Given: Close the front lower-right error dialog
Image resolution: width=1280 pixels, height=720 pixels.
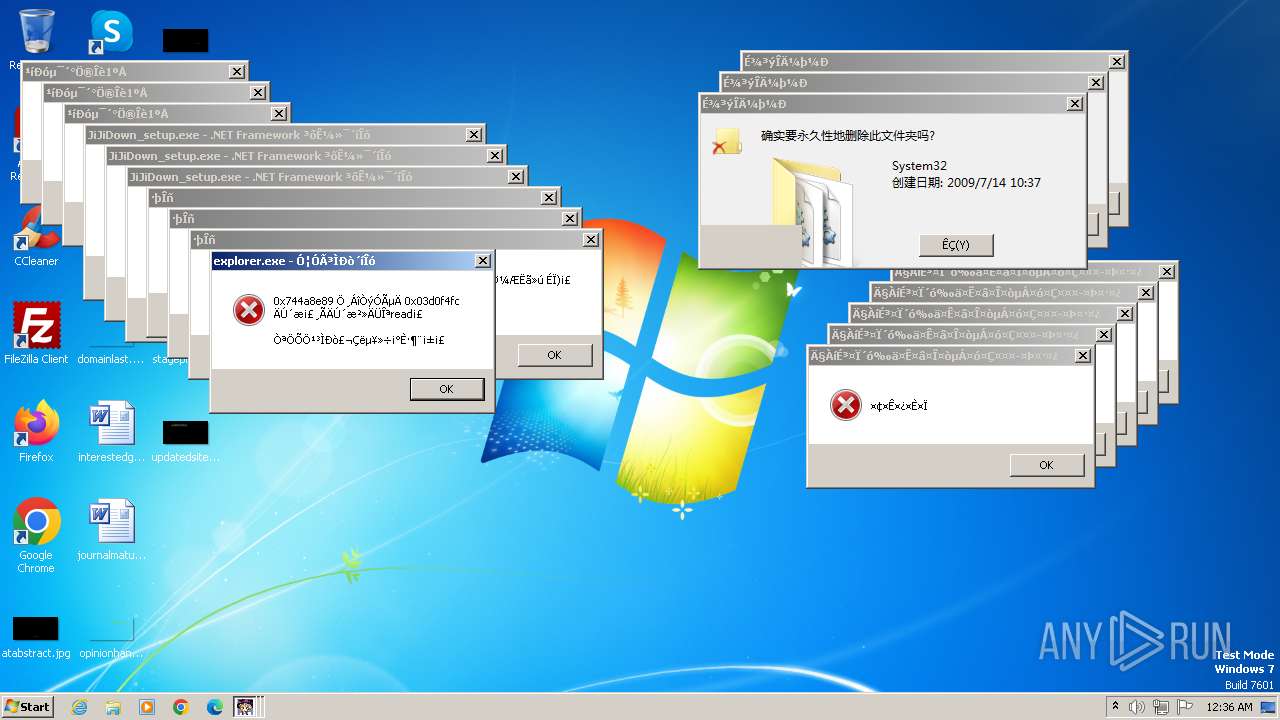Looking at the screenshot, I should 1082,356.
